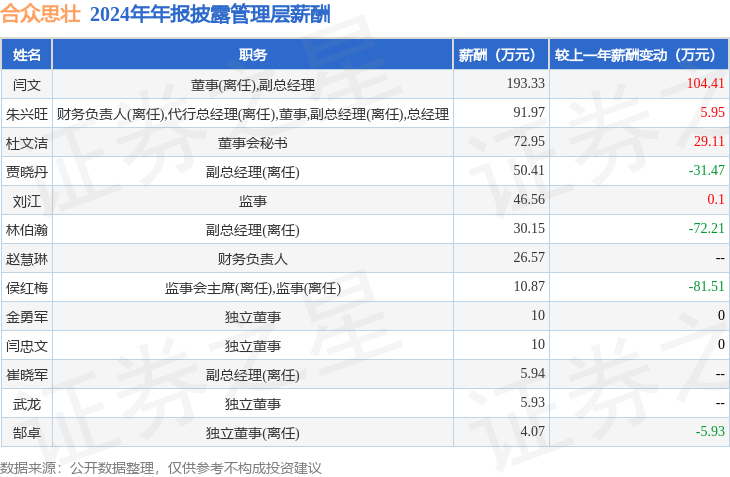Image resolution: width=730 pixels, height=477 pixels.
Task: Click the change value -31.47
Action: [x=707, y=170]
